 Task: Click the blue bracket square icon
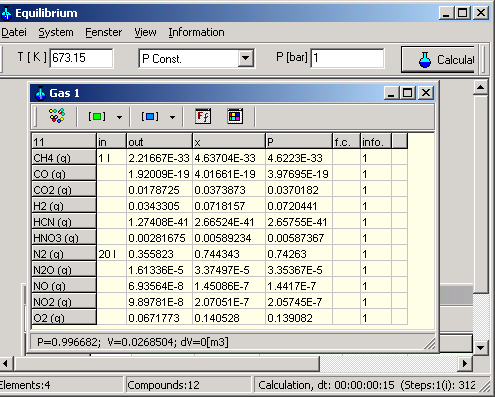pos(150,116)
